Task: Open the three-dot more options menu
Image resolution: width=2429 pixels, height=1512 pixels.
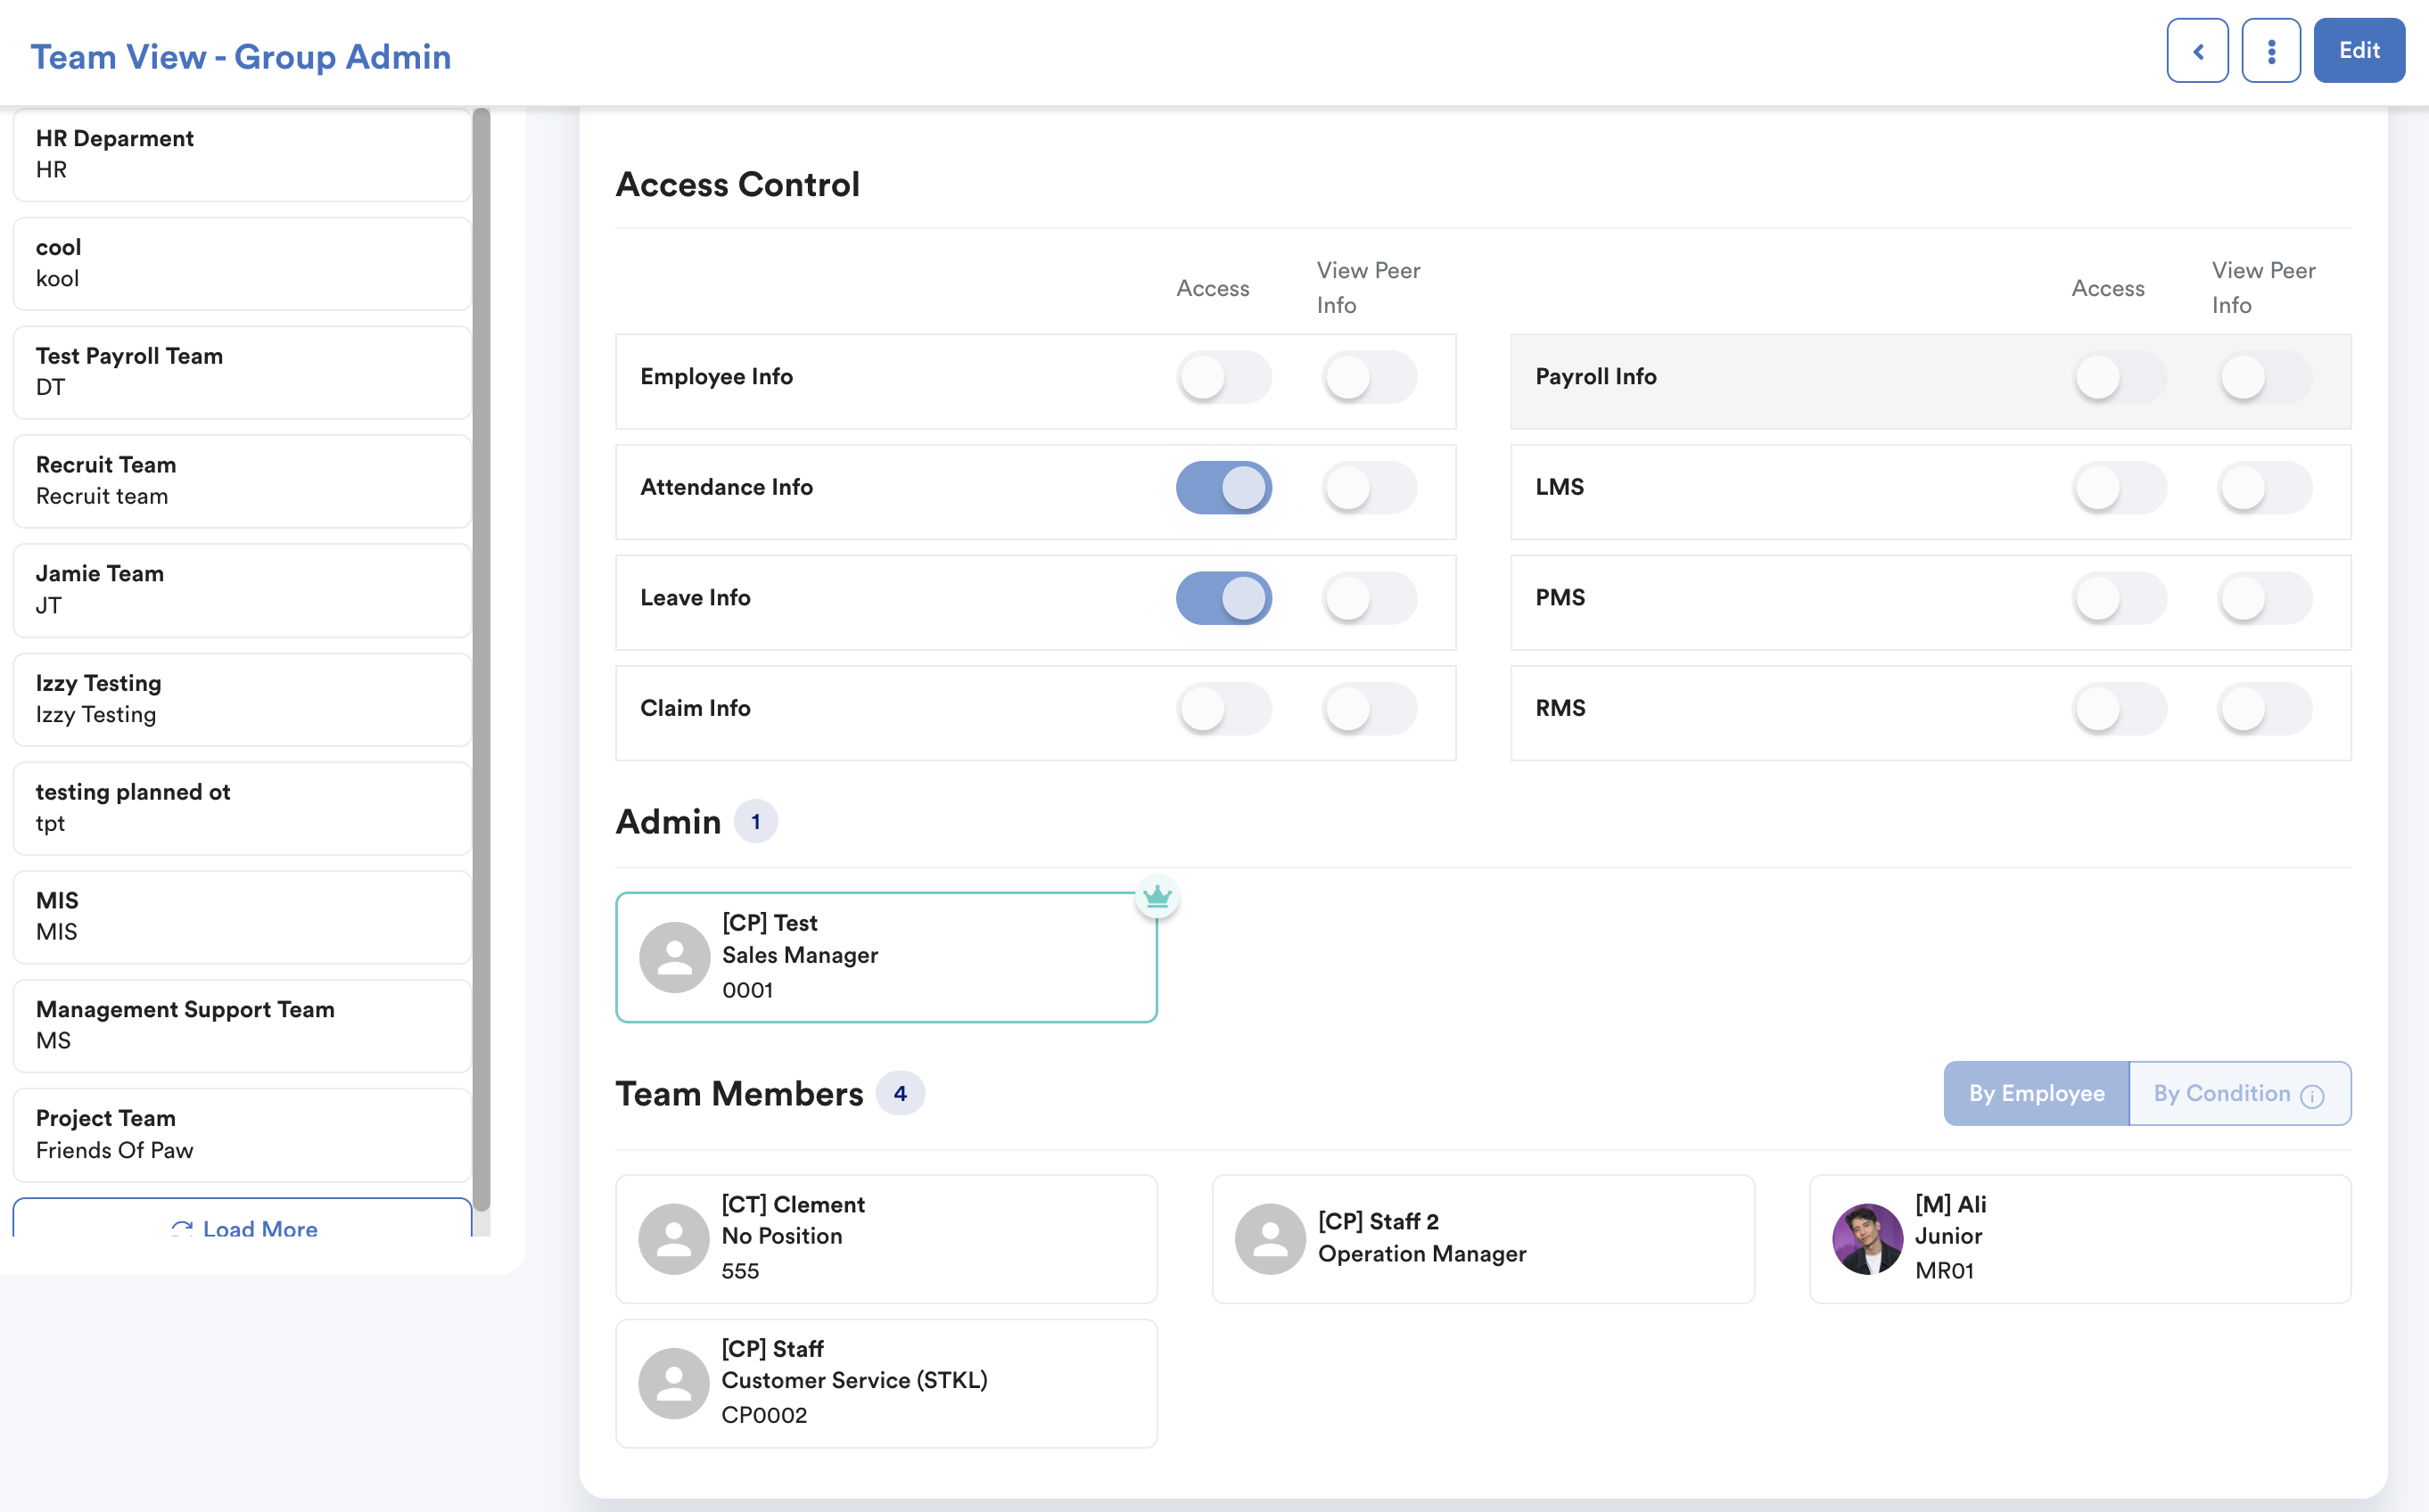Action: 2271,51
